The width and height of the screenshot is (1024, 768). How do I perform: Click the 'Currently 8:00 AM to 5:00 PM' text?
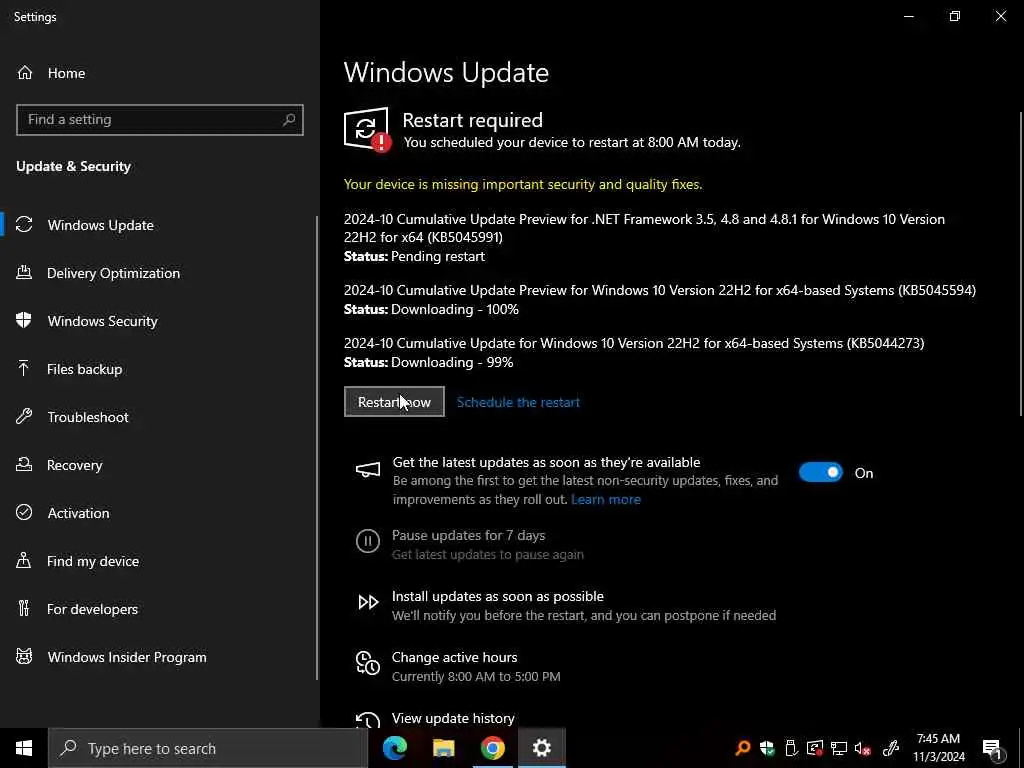click(x=476, y=677)
